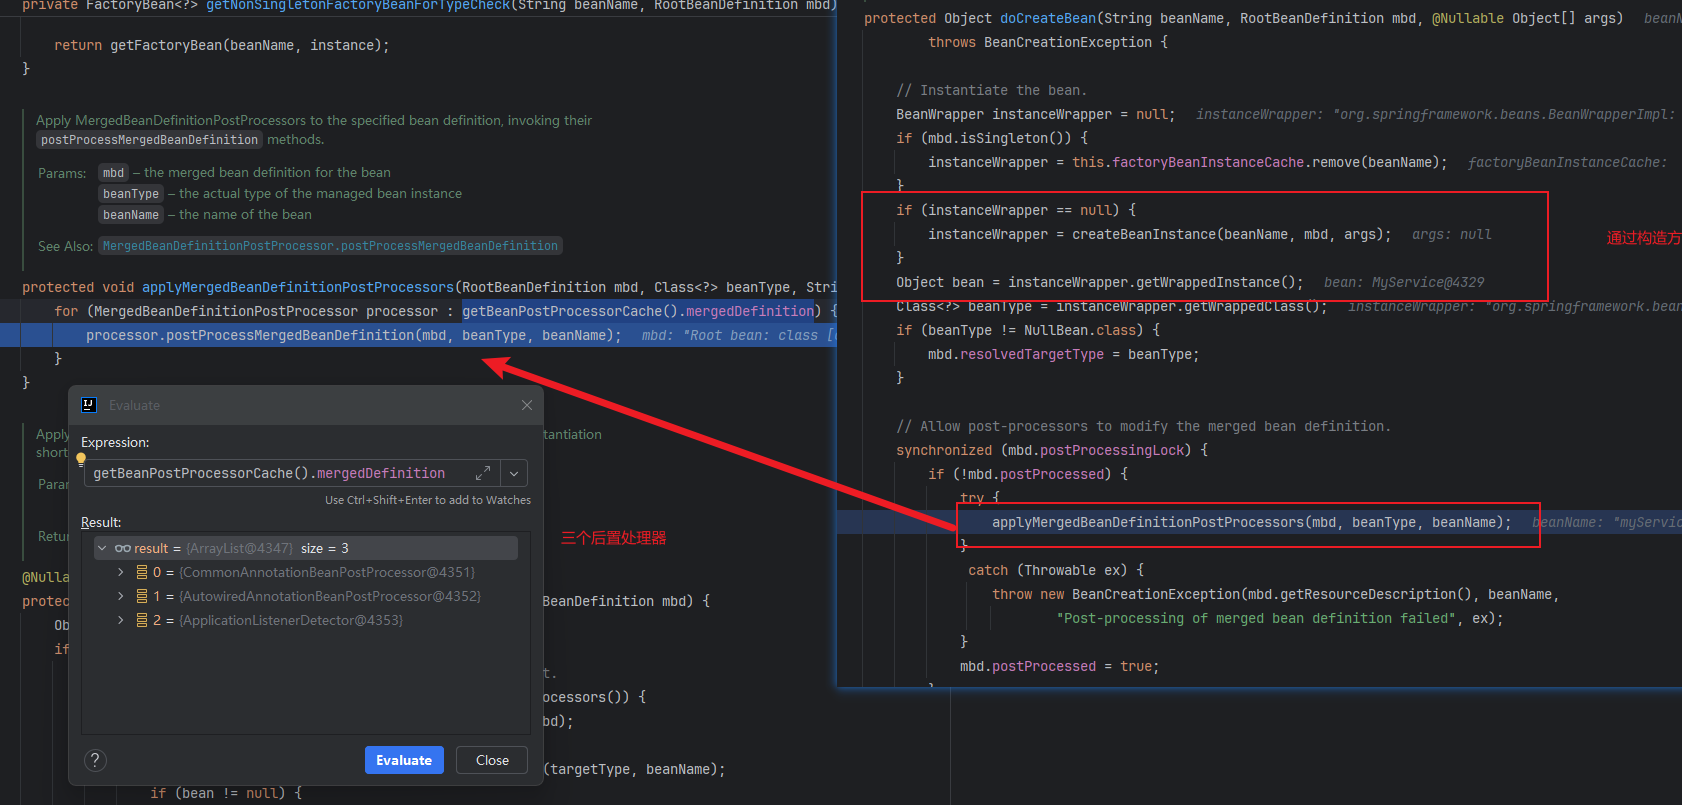Click the Evaluate button
This screenshot has width=1682, height=805.
pos(404,760)
